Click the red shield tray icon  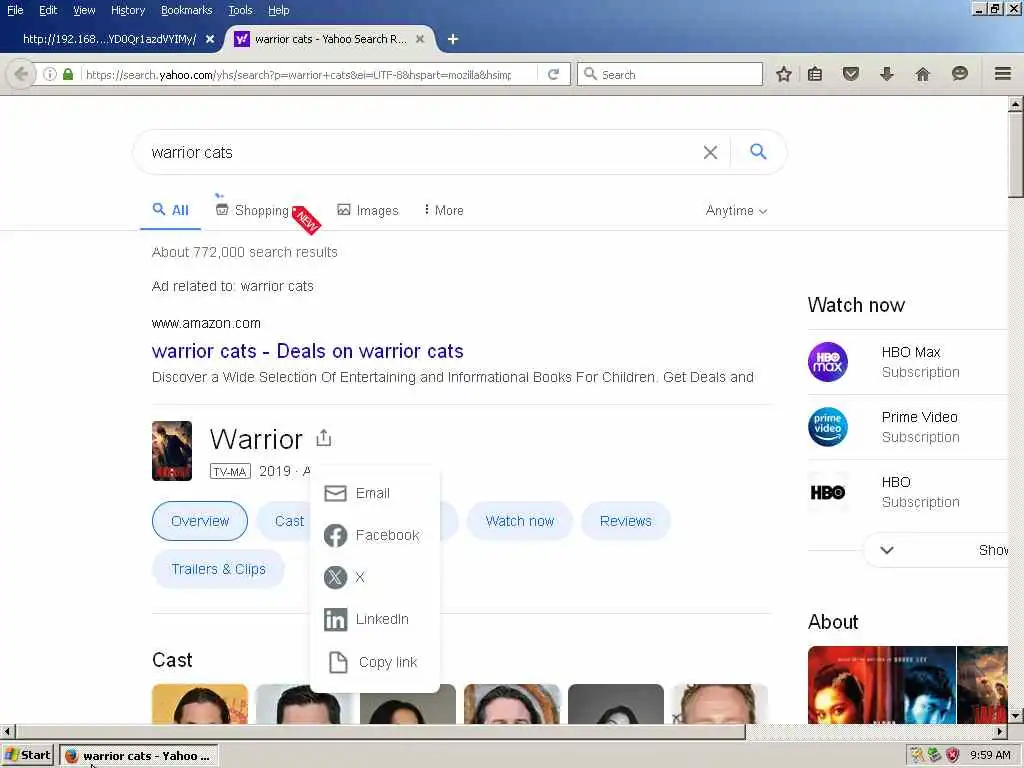click(952, 755)
